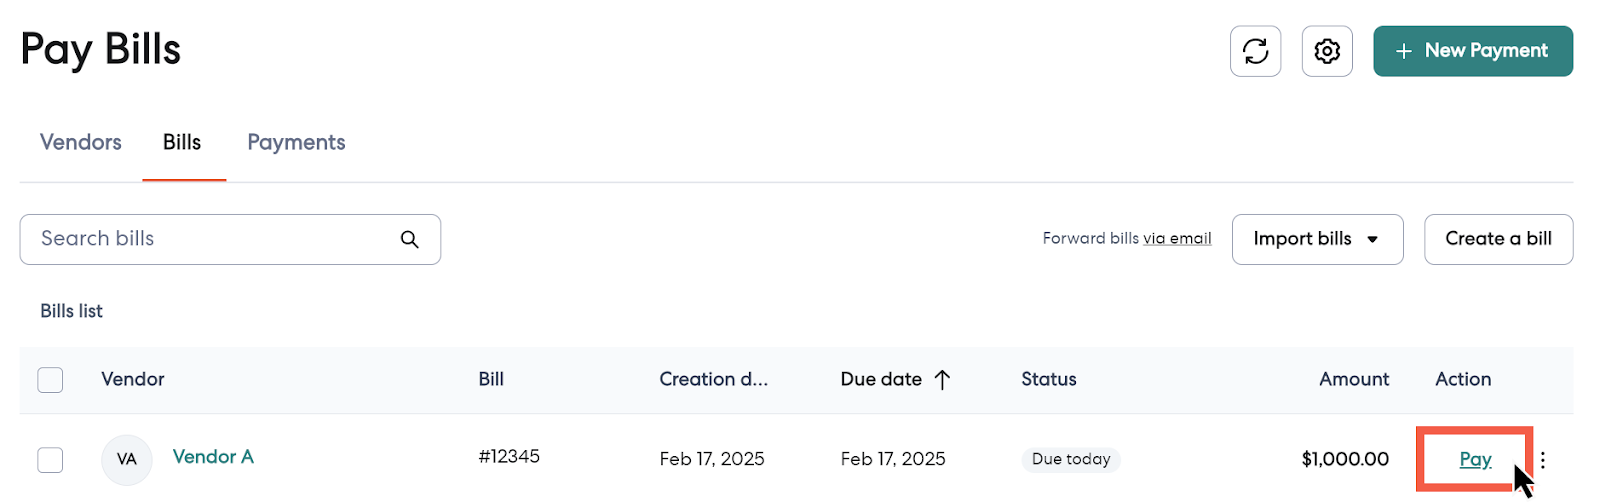The image size is (1600, 502).
Task: Switch to the Vendors tab
Action: pos(81,143)
